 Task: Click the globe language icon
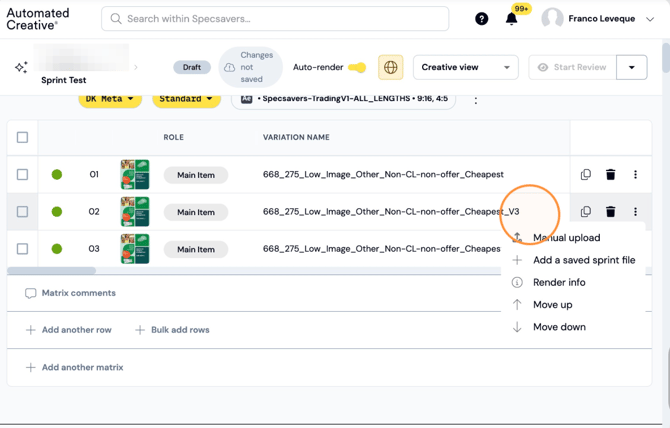coord(391,67)
